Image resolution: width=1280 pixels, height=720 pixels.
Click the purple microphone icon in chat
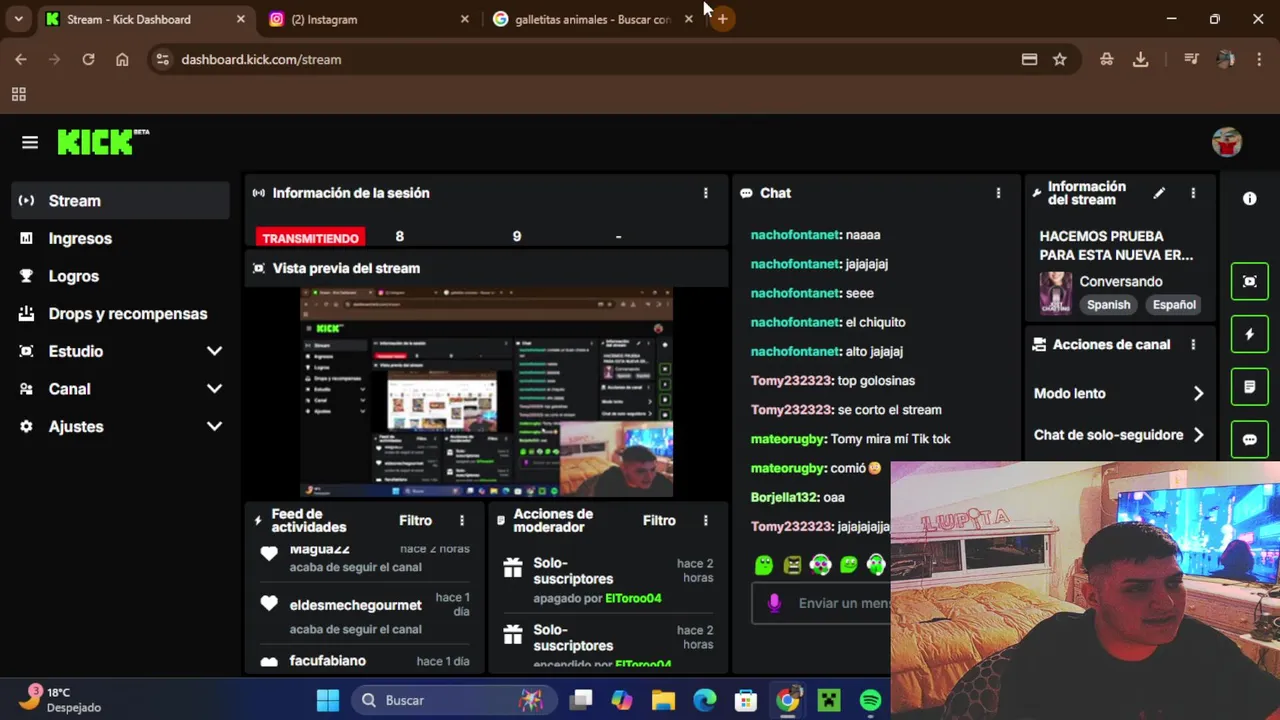pyautogui.click(x=774, y=603)
